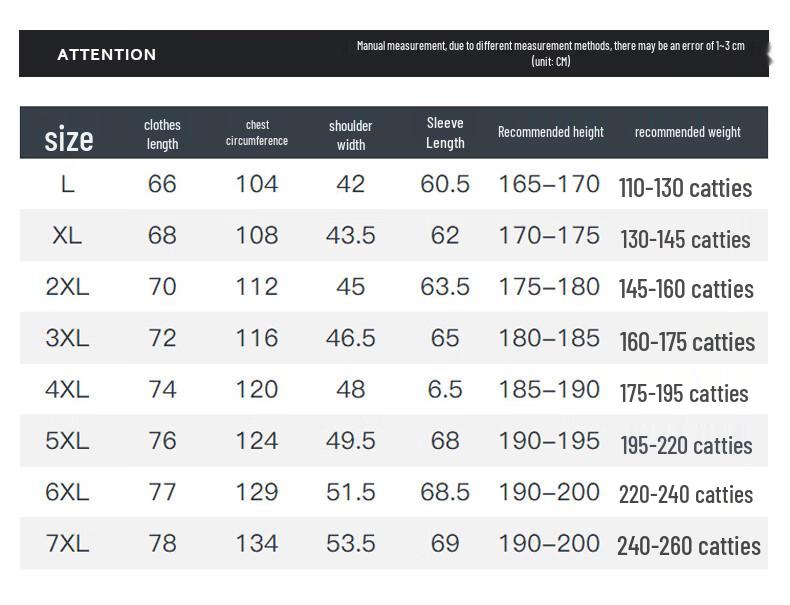
Task: Click the 'size' column header
Action: pyautogui.click(x=69, y=139)
